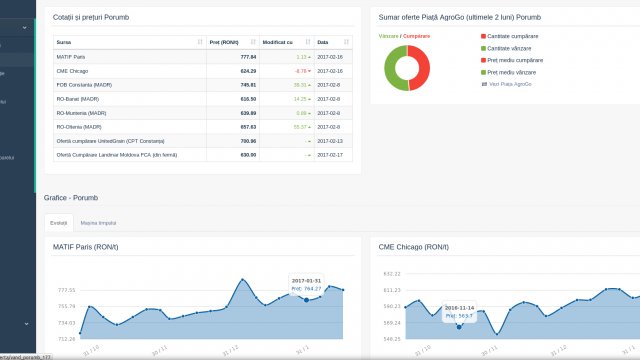Select RO-Muntenia (MADR) source name
Viewport: 640px width, 360px height.
tap(81, 113)
